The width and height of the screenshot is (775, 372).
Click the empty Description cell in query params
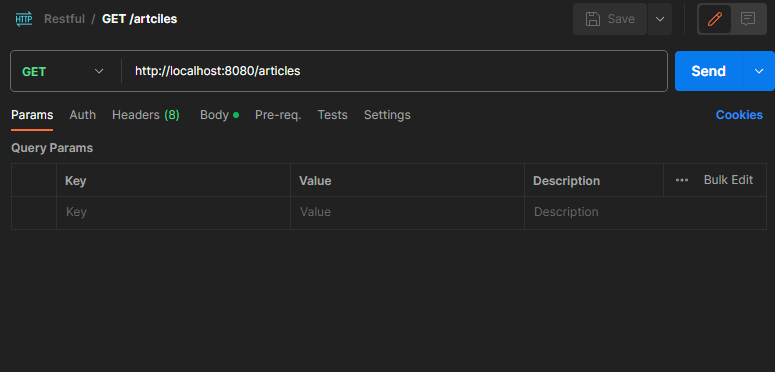click(x=646, y=212)
